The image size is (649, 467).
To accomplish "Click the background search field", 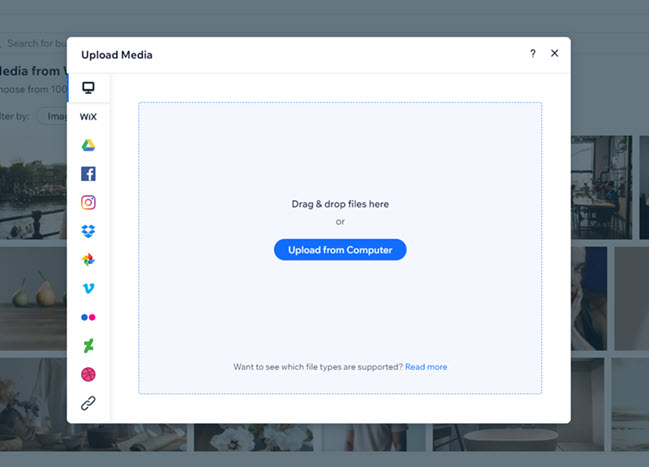I will (x=35, y=43).
